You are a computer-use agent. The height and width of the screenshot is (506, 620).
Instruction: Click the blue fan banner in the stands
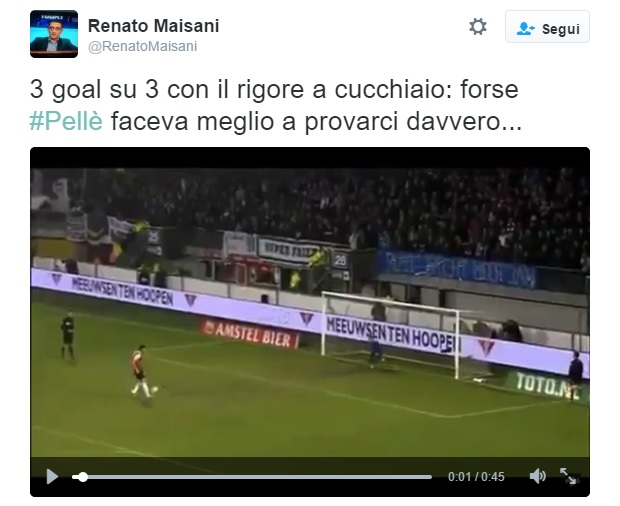point(456,268)
